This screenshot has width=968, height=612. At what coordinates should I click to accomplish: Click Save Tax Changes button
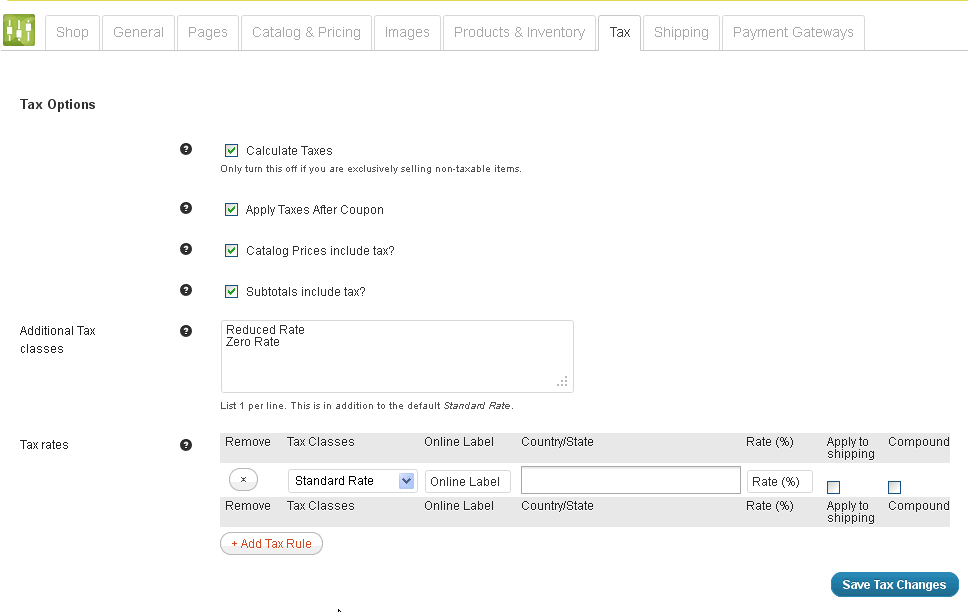[894, 585]
